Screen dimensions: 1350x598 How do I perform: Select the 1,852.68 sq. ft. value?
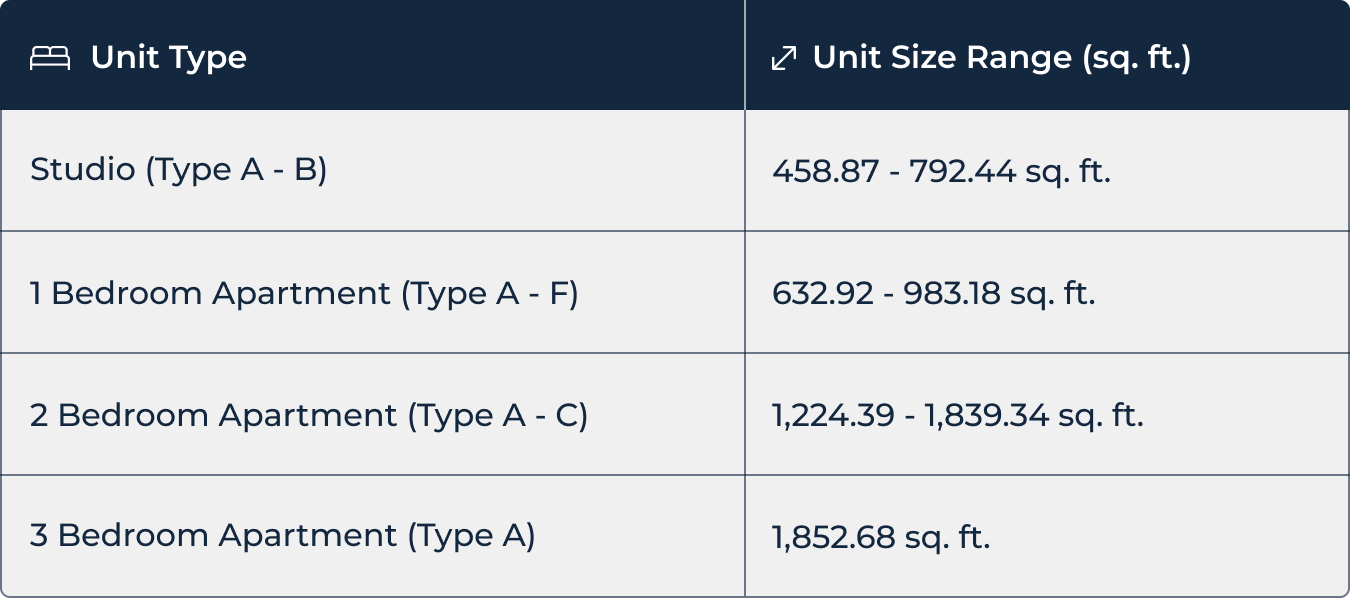tap(880, 537)
